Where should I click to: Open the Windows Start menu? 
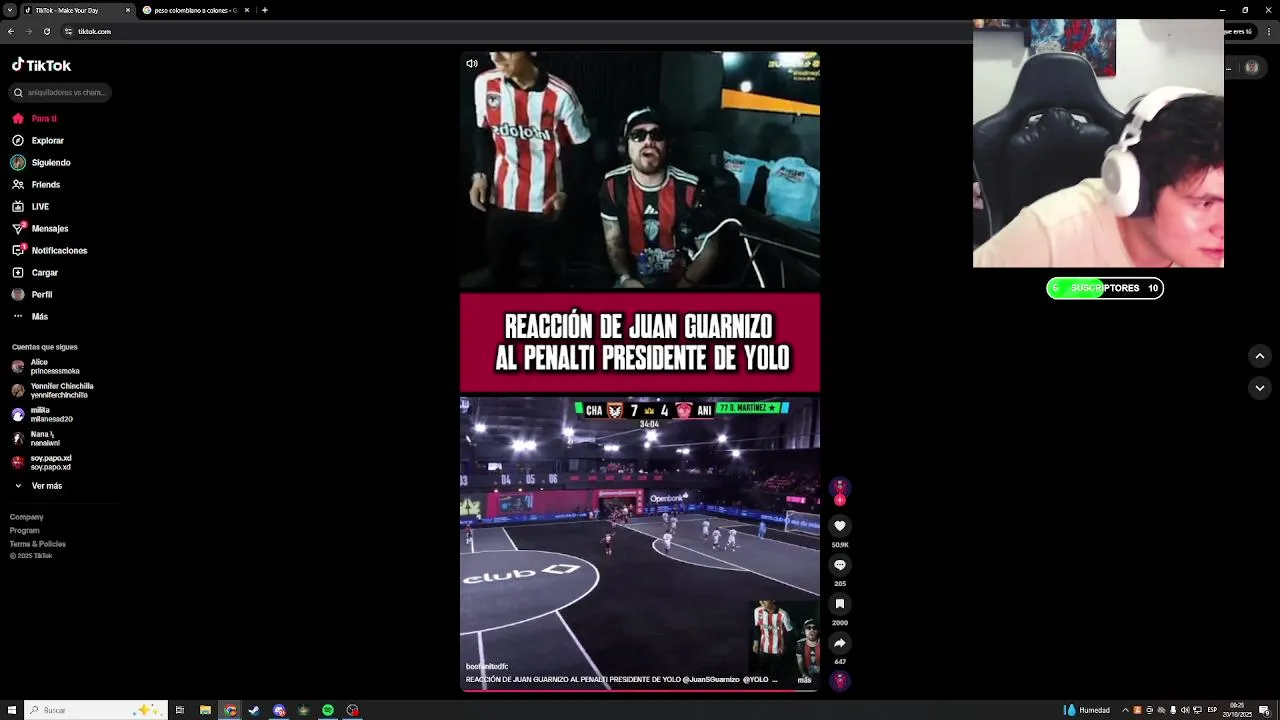(12, 710)
